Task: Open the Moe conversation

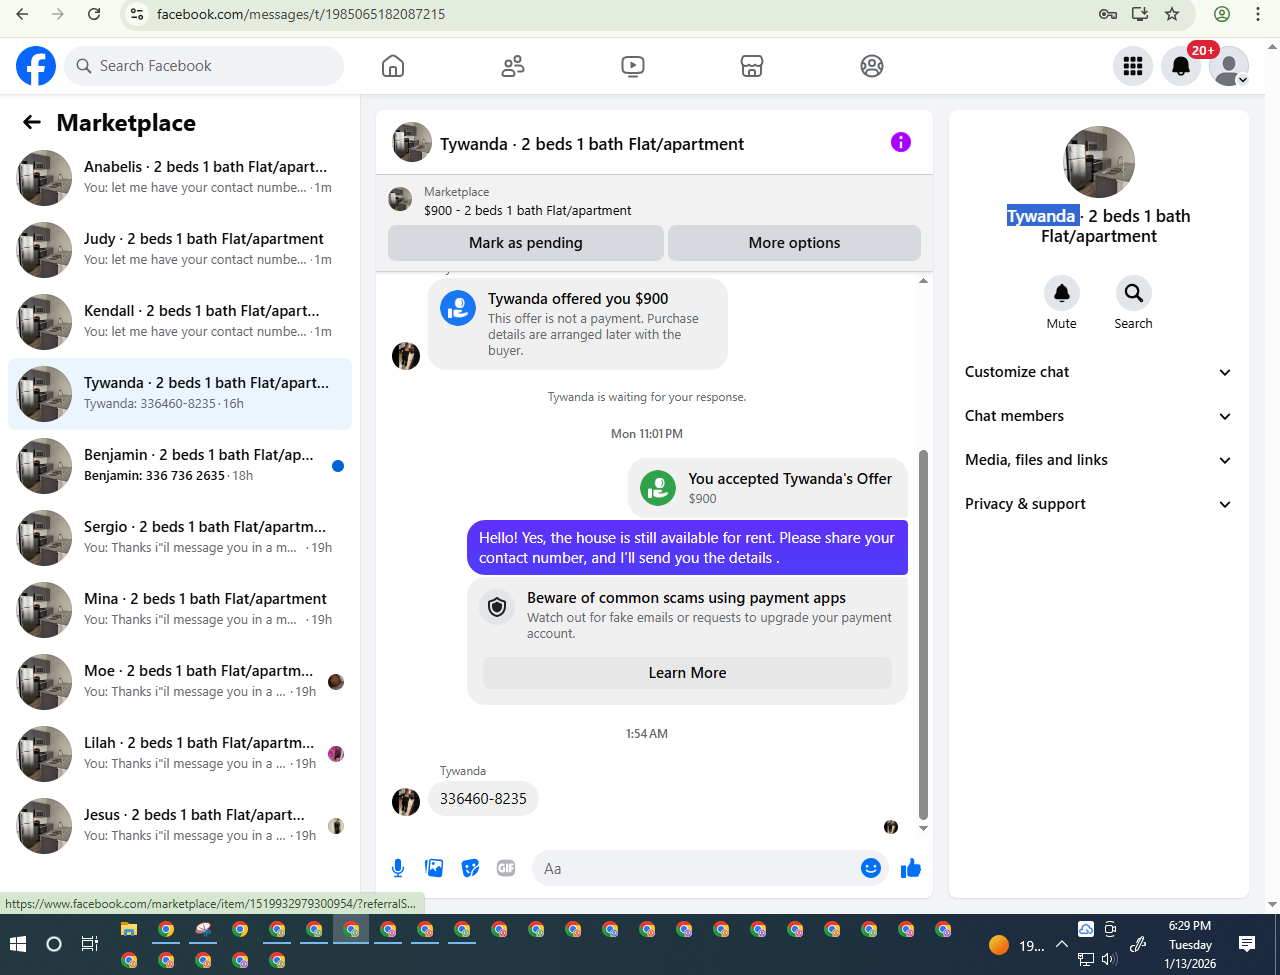Action: [180, 682]
